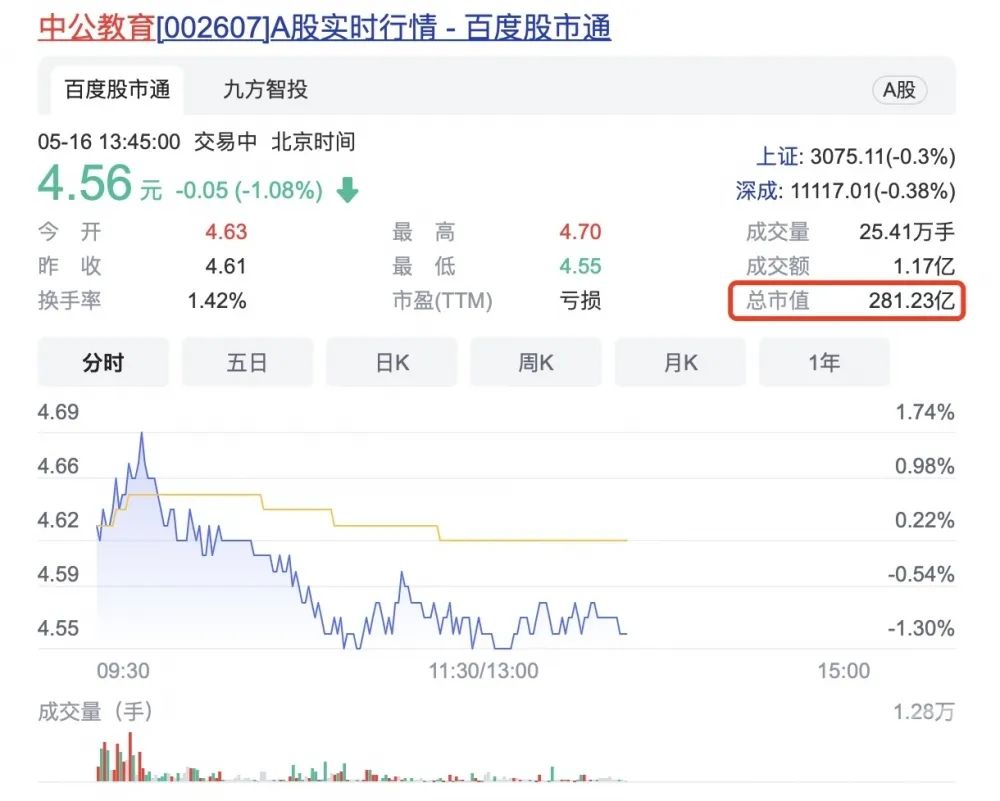Click the 今开 value 4.63
This screenshot has height=801, width=1000.
(x=226, y=231)
